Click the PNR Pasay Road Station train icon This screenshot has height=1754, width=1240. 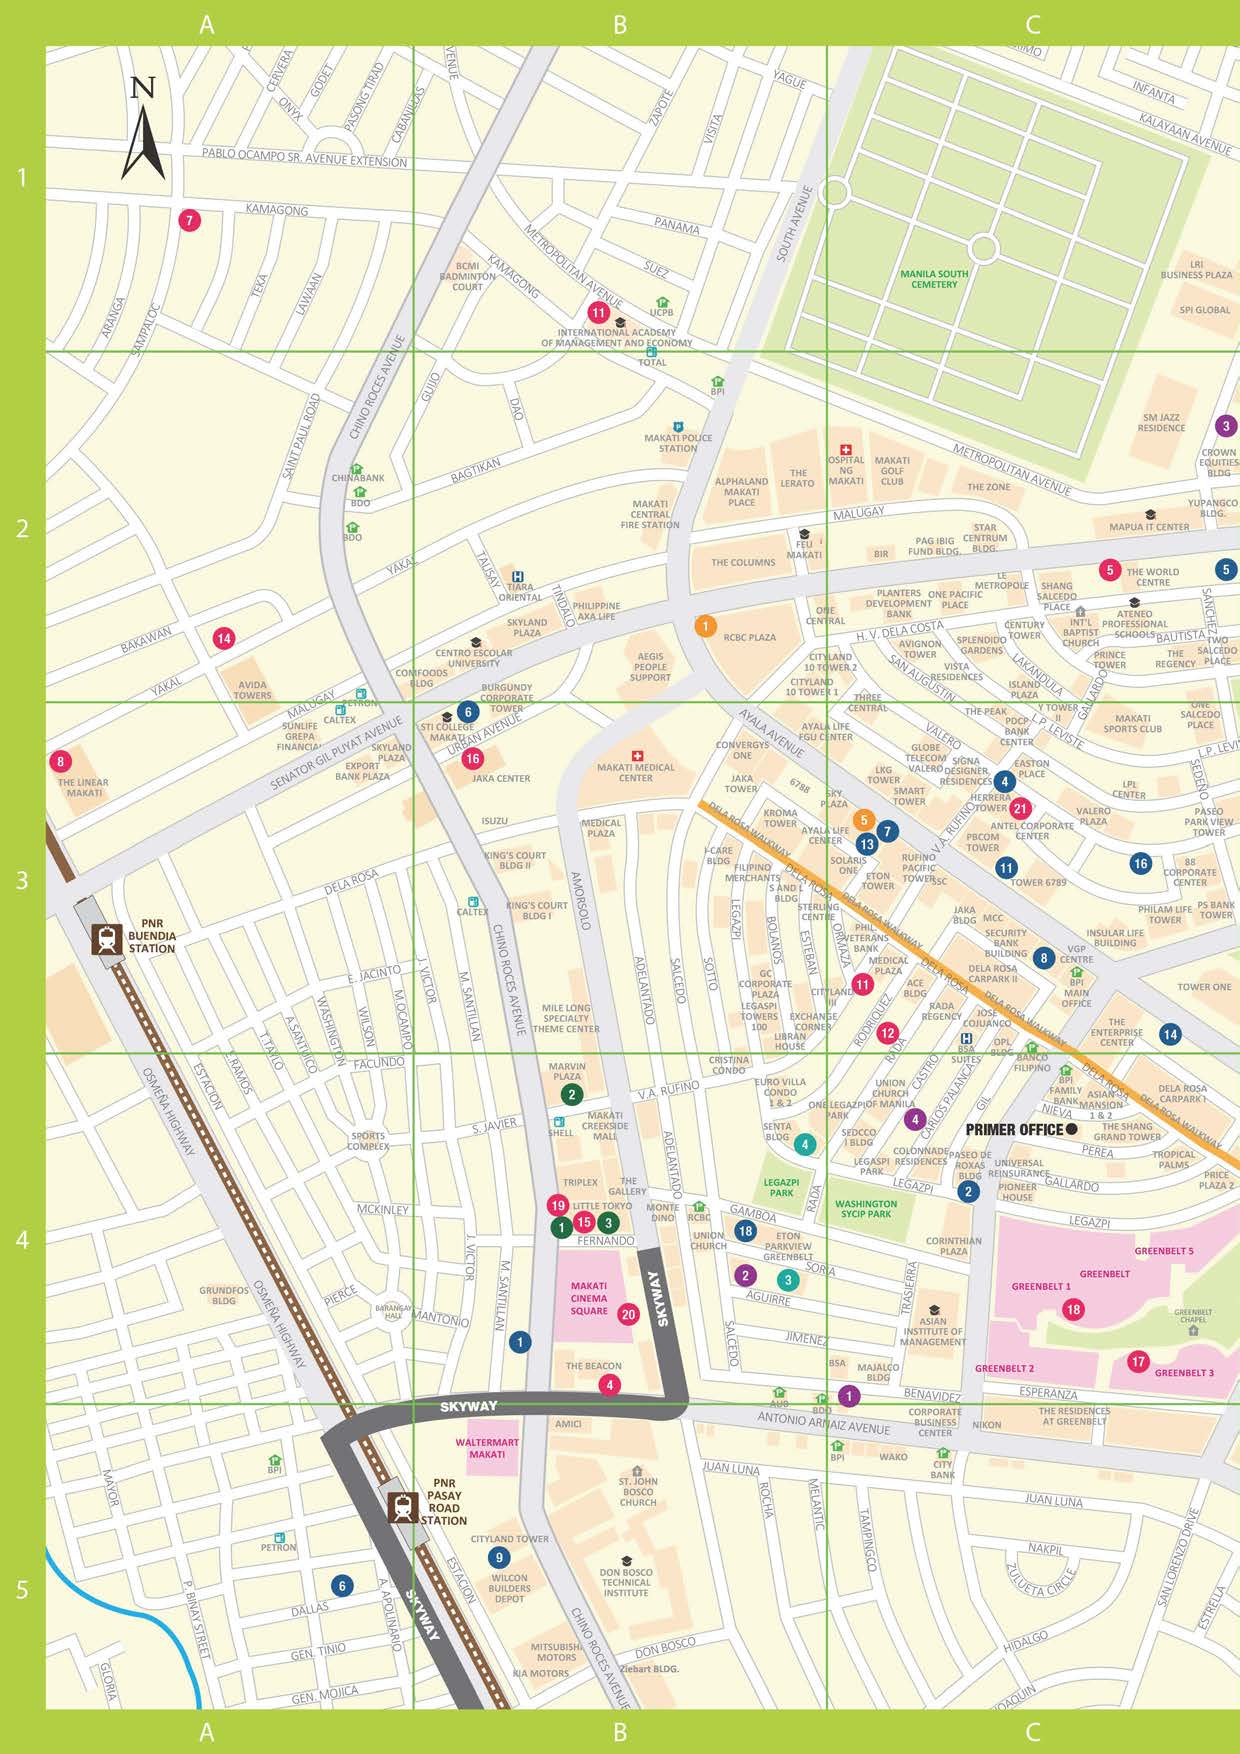pyautogui.click(x=403, y=1507)
